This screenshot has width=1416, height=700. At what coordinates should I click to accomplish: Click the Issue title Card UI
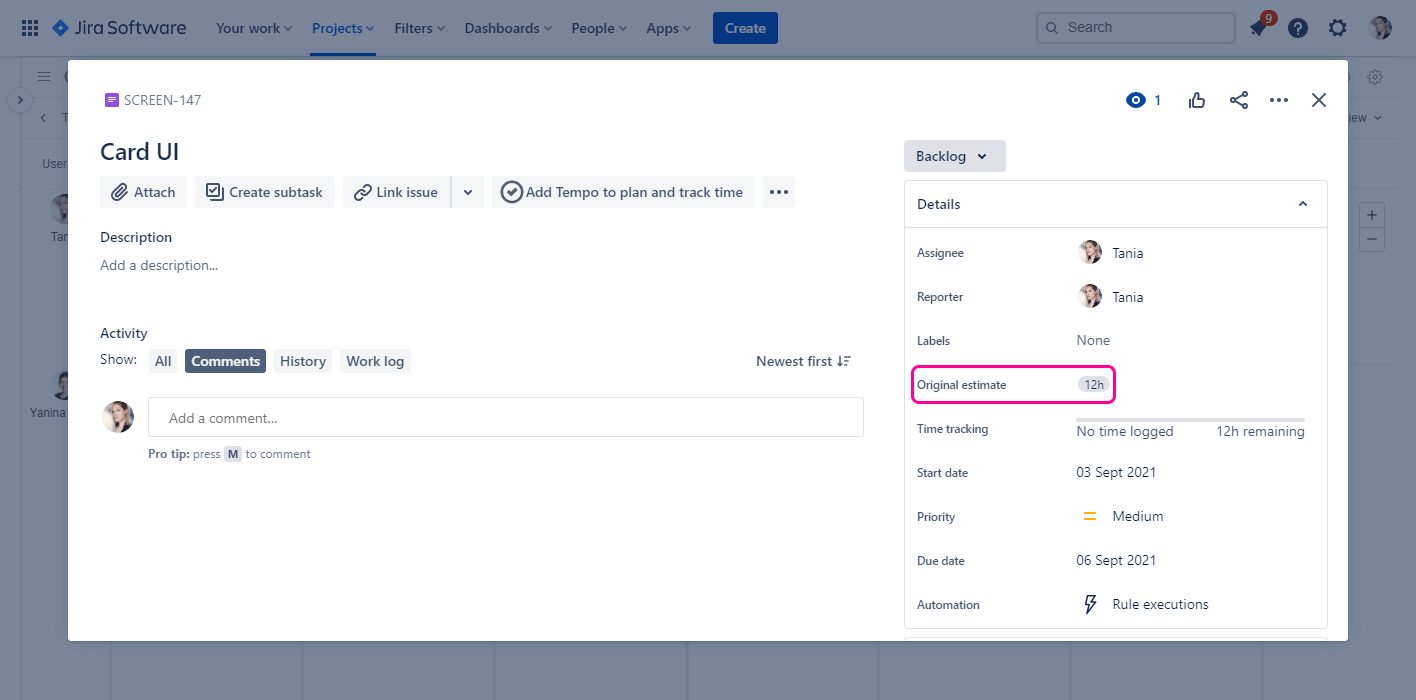click(140, 152)
